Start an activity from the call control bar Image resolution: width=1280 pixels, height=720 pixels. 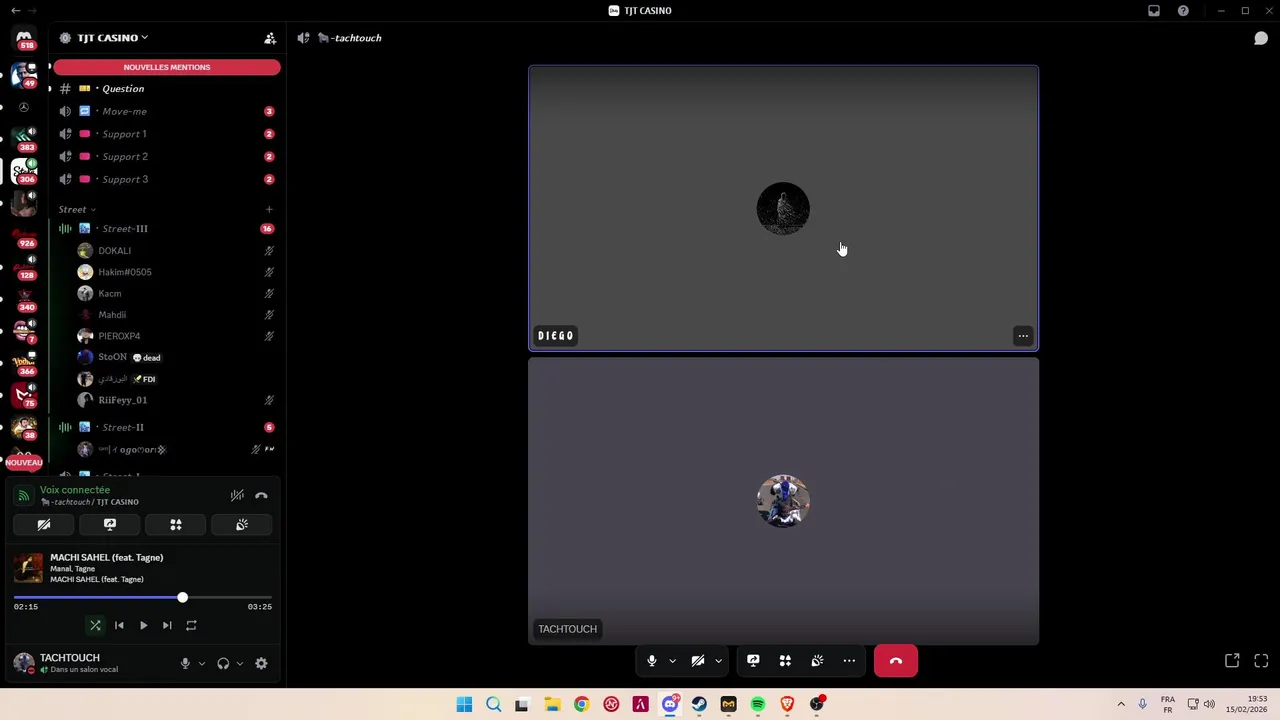coord(785,661)
